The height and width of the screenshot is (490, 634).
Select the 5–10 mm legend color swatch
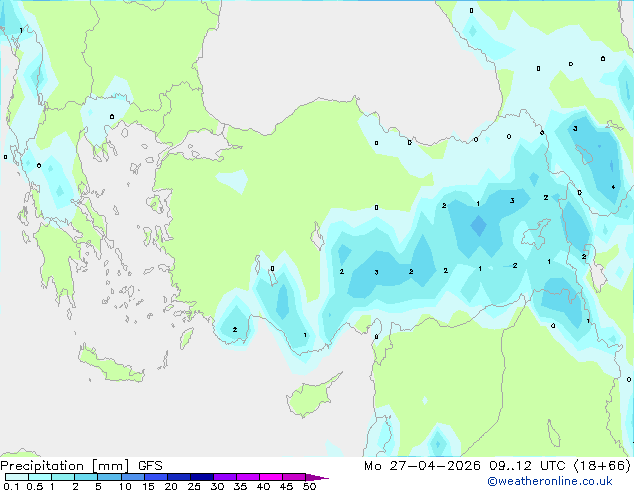point(109,477)
